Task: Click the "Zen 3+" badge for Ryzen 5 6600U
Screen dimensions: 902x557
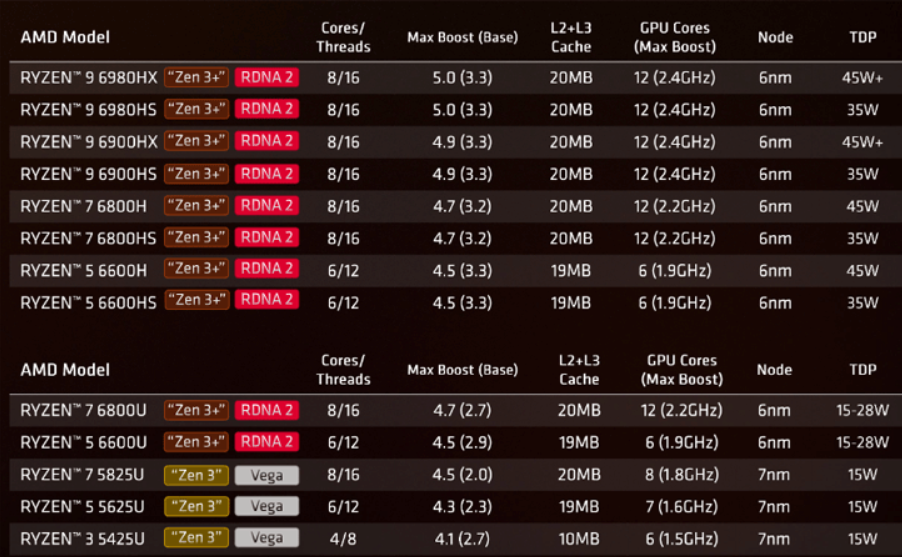Action: pyautogui.click(x=197, y=442)
